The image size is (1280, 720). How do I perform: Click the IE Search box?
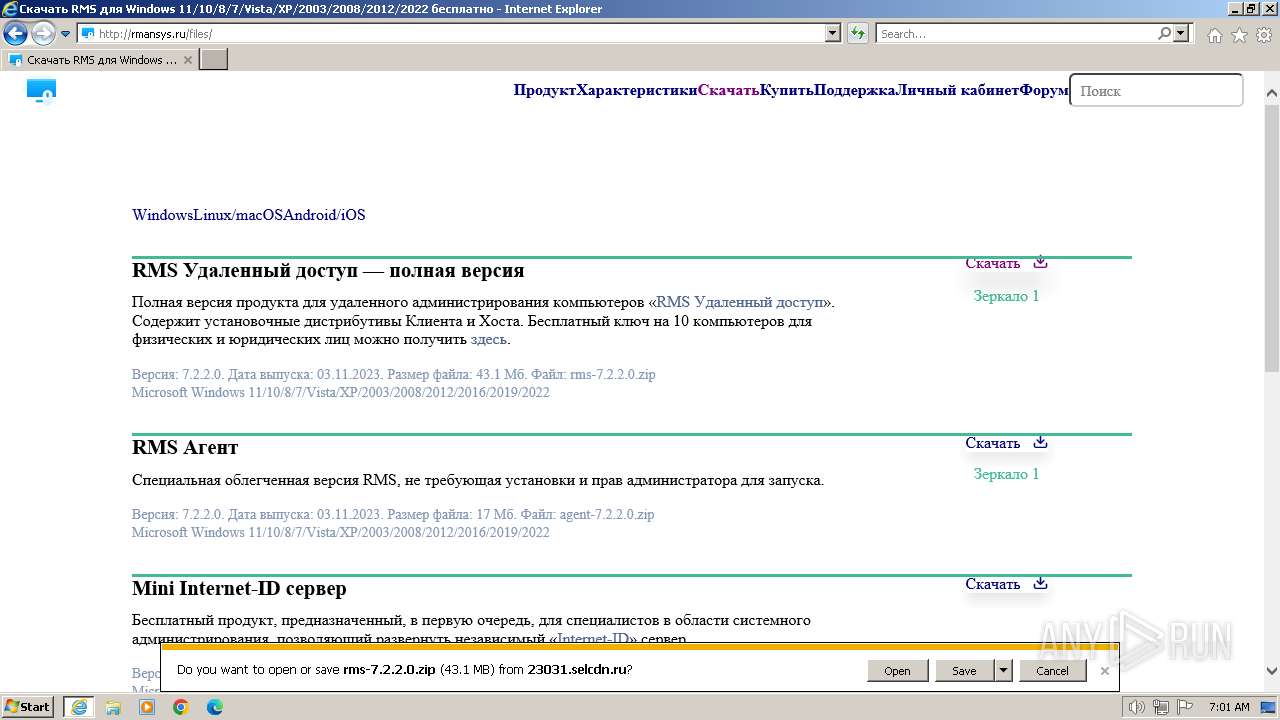(x=1017, y=33)
